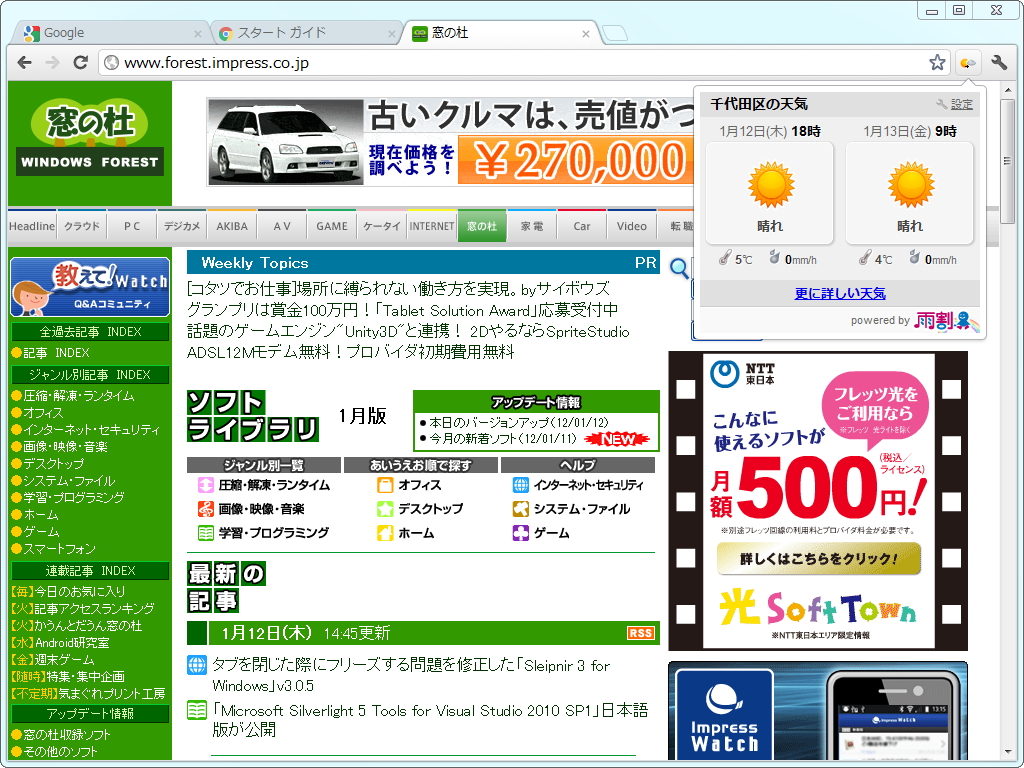Viewport: 1024px width, 768px height.
Task: Click inside the address bar
Action: (x=400, y=61)
